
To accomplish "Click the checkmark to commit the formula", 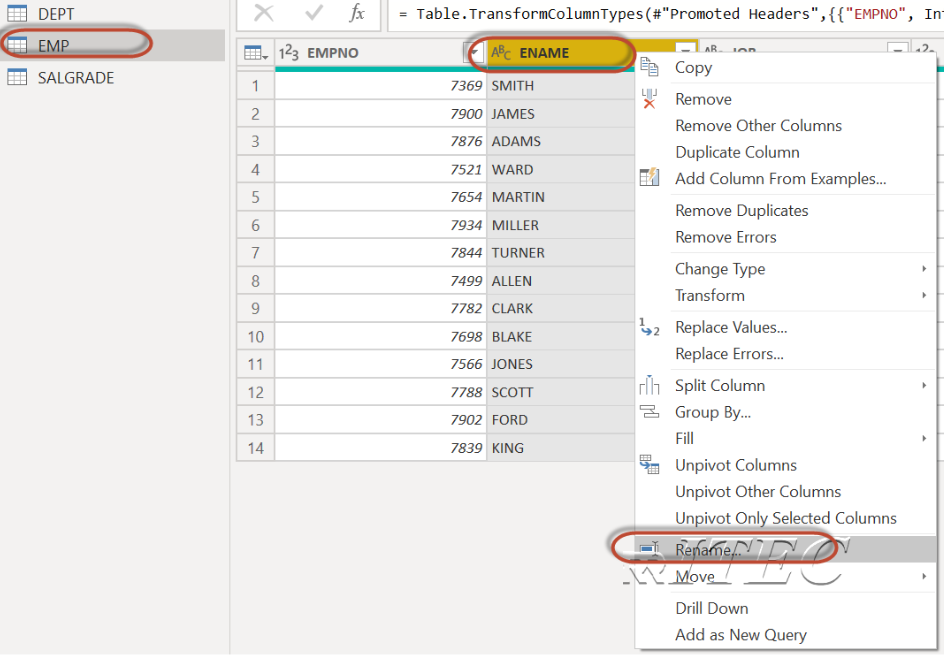I will (x=313, y=15).
